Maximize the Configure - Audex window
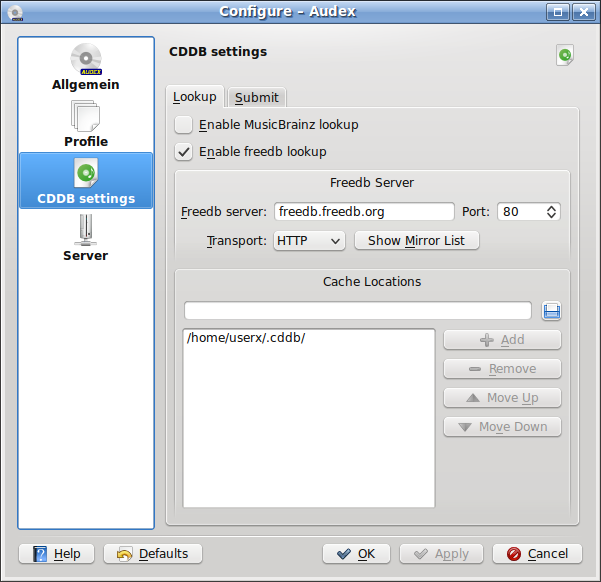 (x=558, y=12)
